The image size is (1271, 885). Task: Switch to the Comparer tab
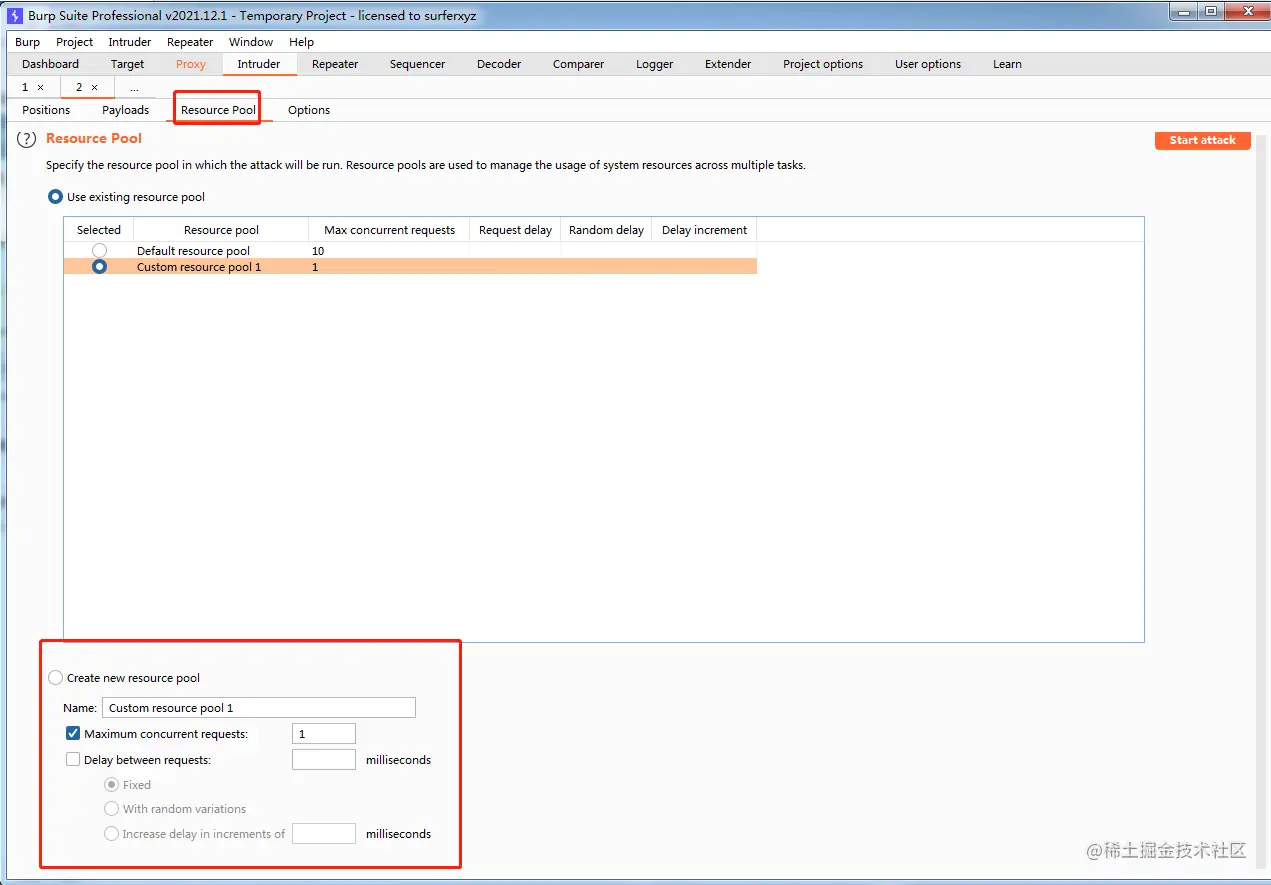click(578, 64)
